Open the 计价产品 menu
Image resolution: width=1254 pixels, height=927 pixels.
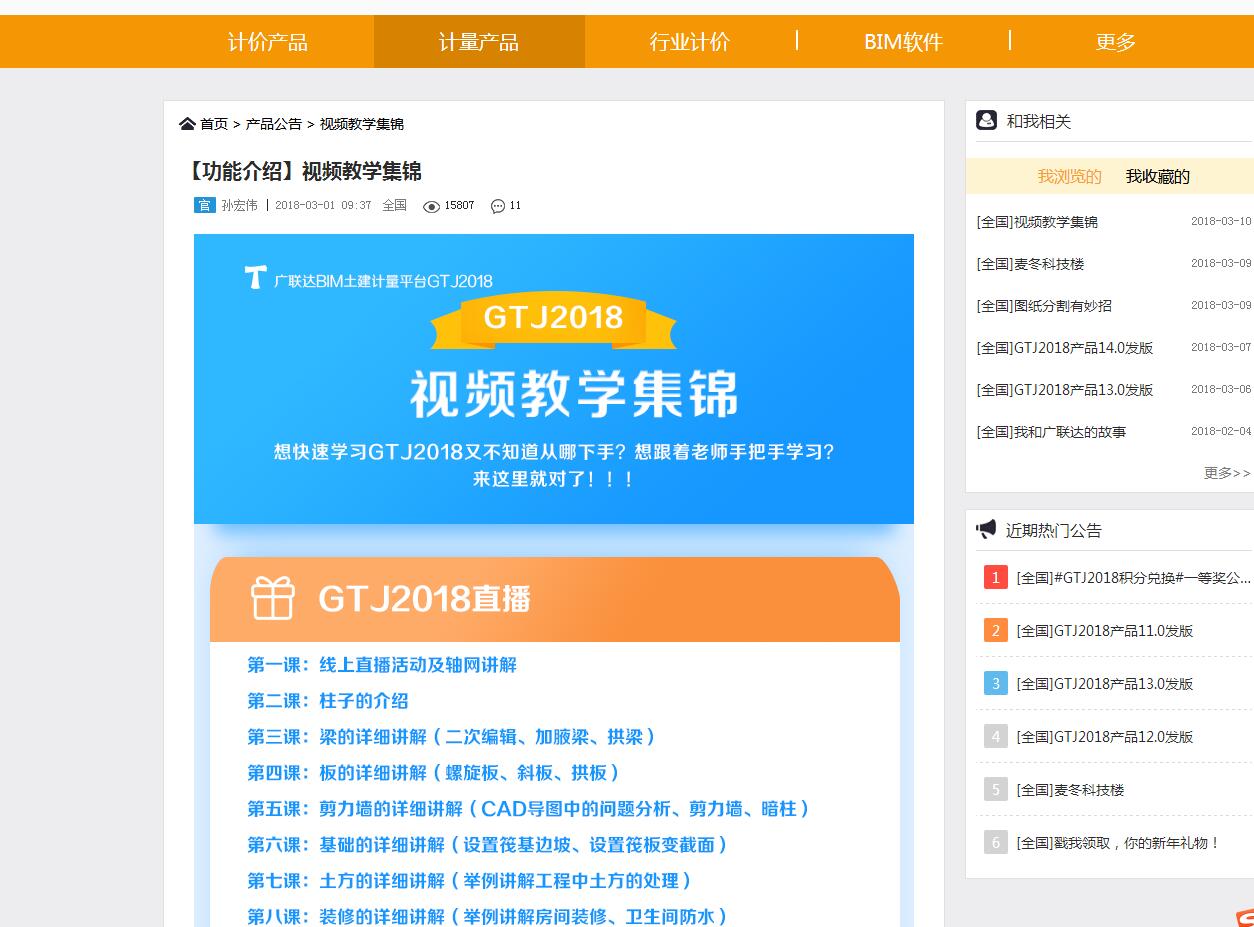click(268, 42)
